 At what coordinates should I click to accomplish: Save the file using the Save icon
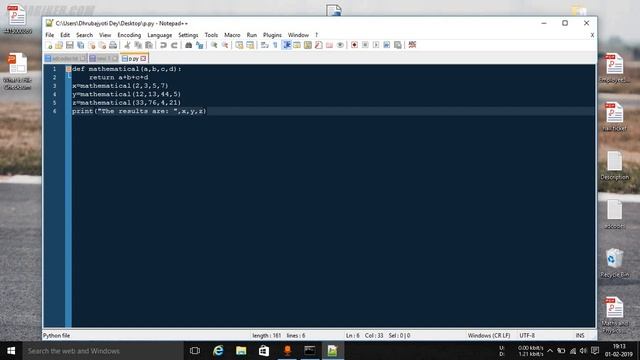[x=70, y=45]
